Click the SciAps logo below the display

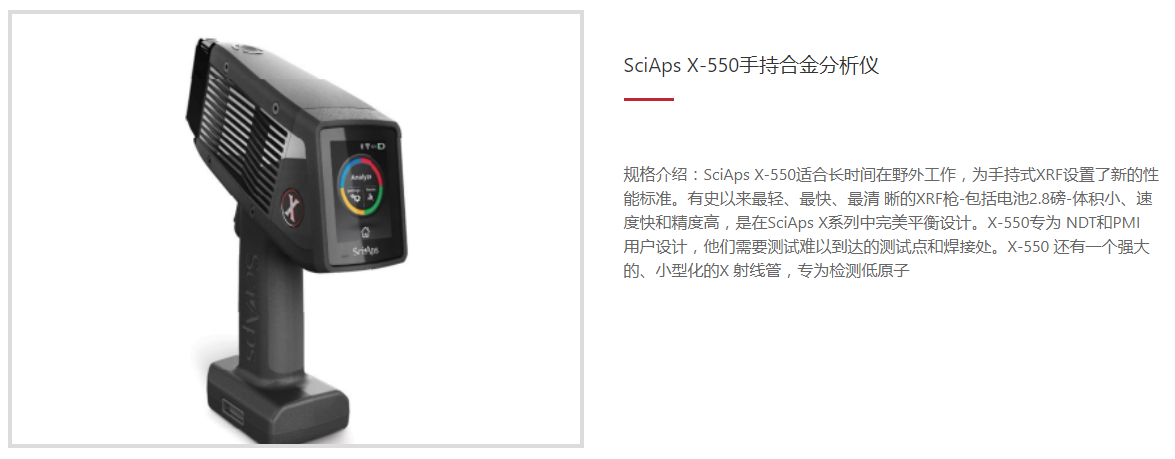coord(365,251)
